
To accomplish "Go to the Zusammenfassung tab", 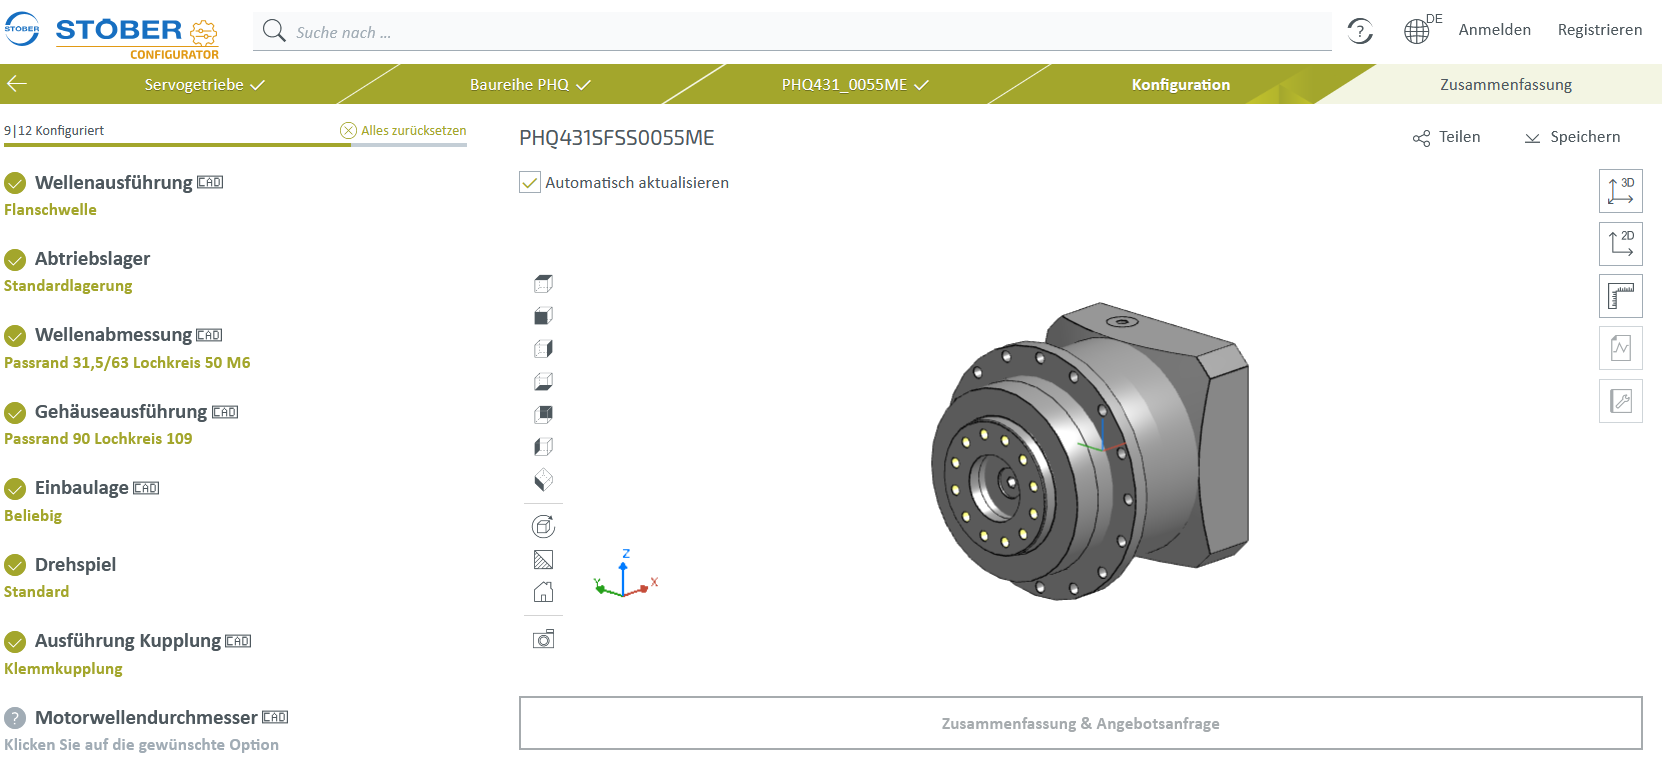I will point(1505,85).
